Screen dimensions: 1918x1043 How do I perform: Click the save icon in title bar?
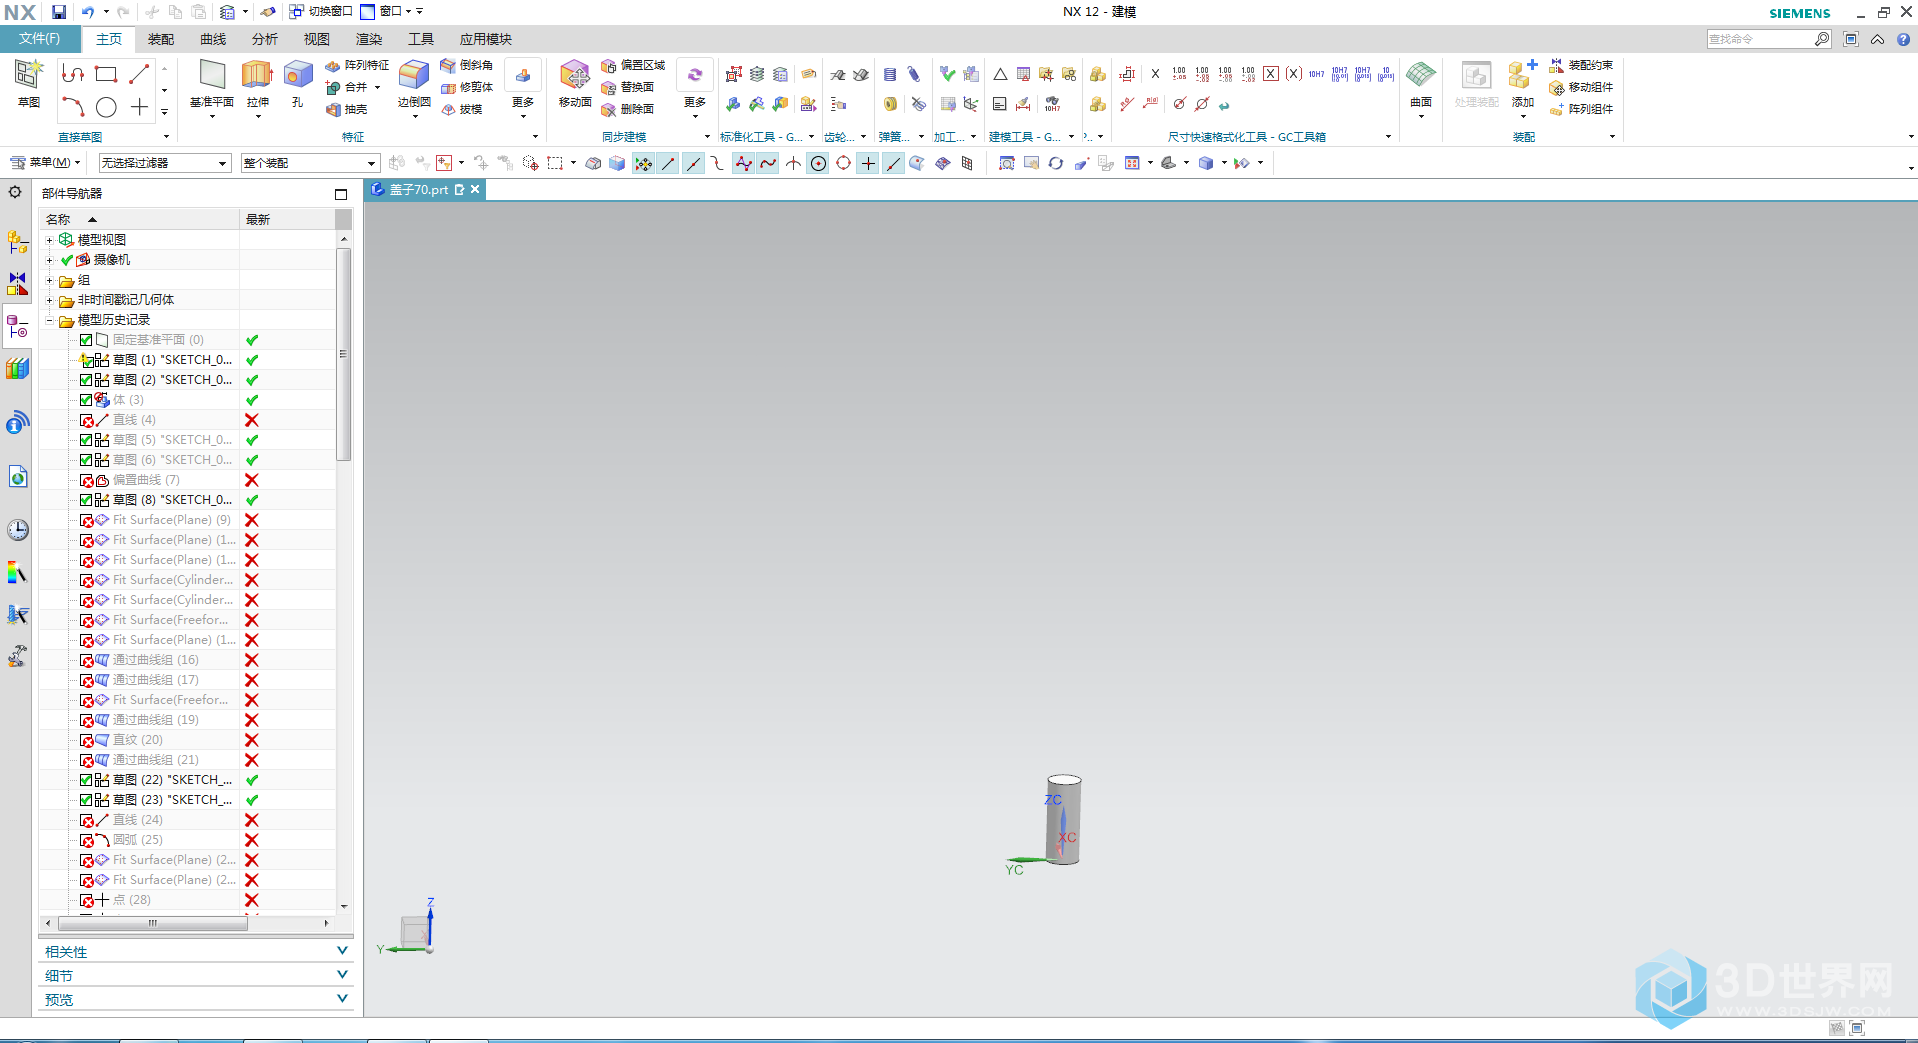coord(59,12)
